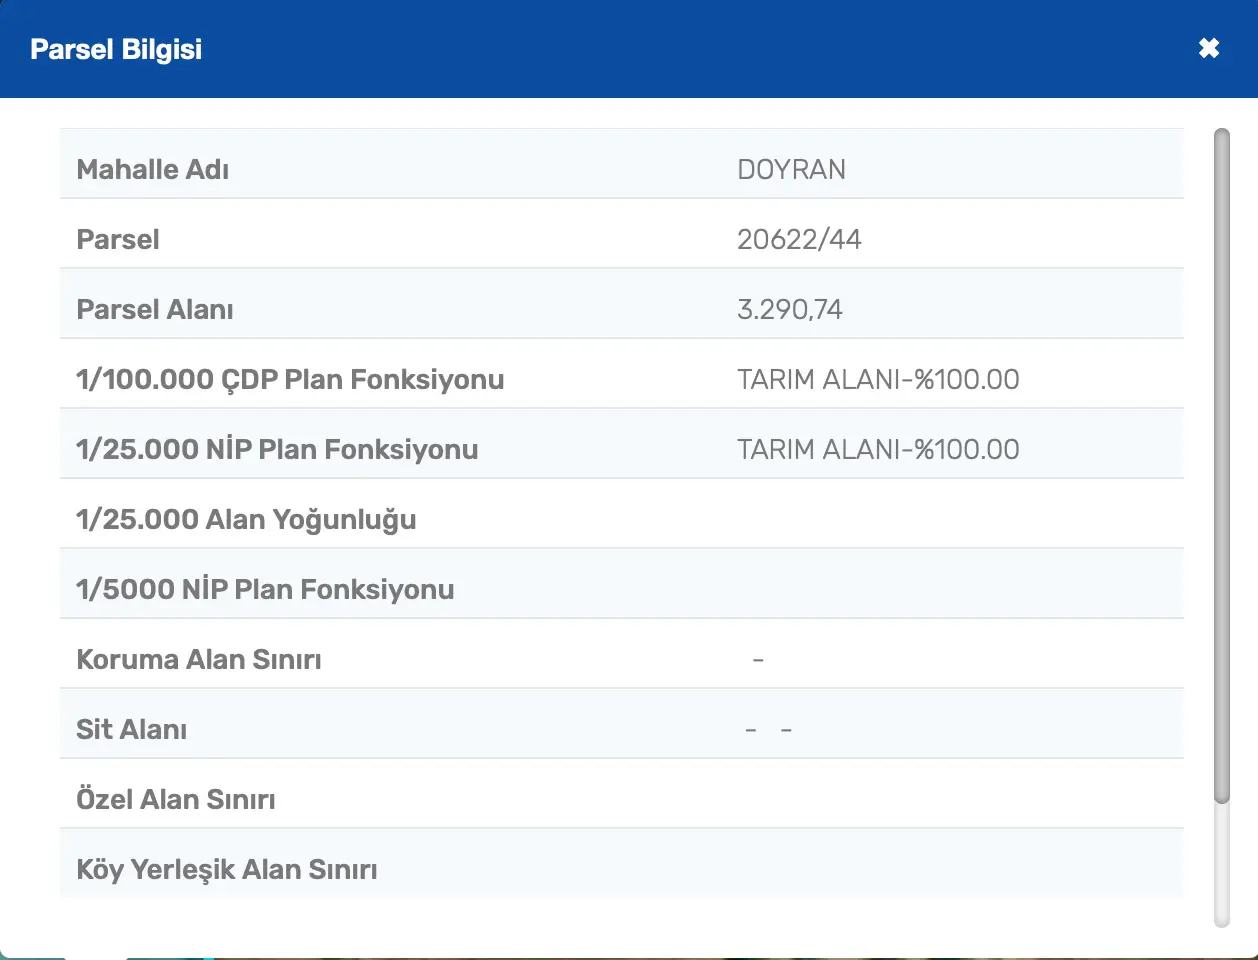
Task: Click the Parsel row label
Action: click(118, 239)
